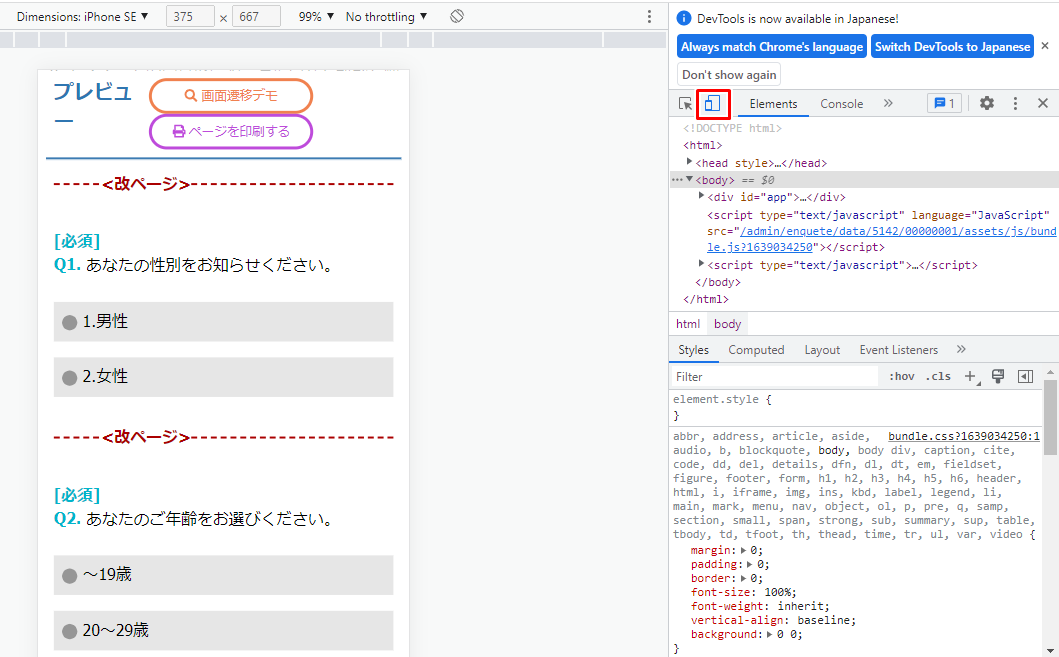Toggle element state :hov button
This screenshot has width=1059, height=657.
click(902, 377)
